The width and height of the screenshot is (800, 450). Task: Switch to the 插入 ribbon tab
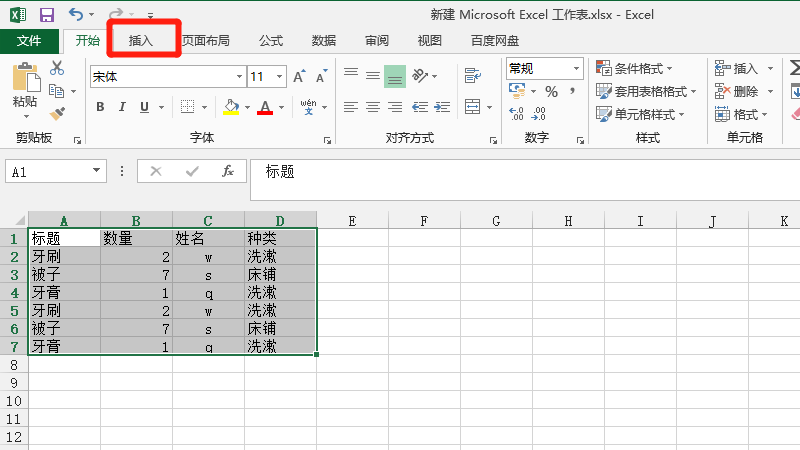click(141, 40)
